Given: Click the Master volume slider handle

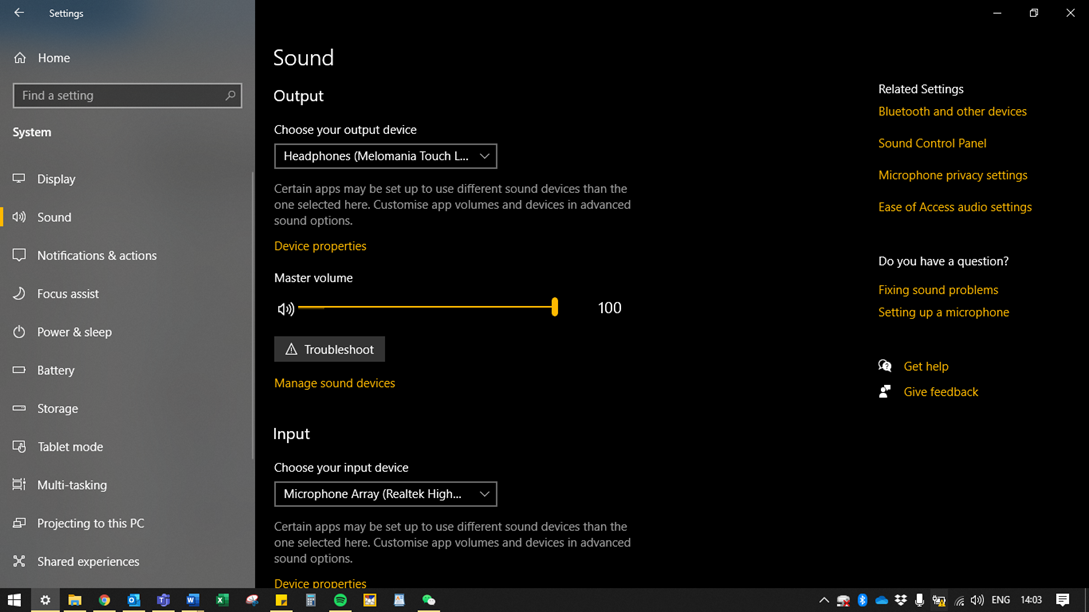Looking at the screenshot, I should coord(555,308).
